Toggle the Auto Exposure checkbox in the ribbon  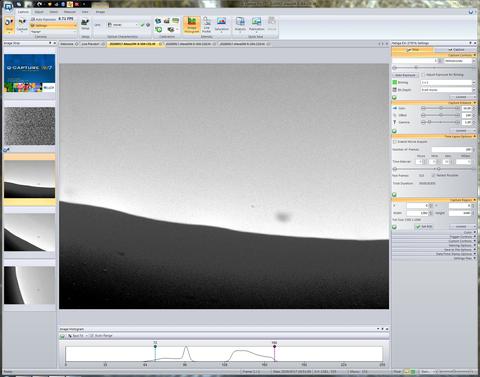[x=33, y=20]
